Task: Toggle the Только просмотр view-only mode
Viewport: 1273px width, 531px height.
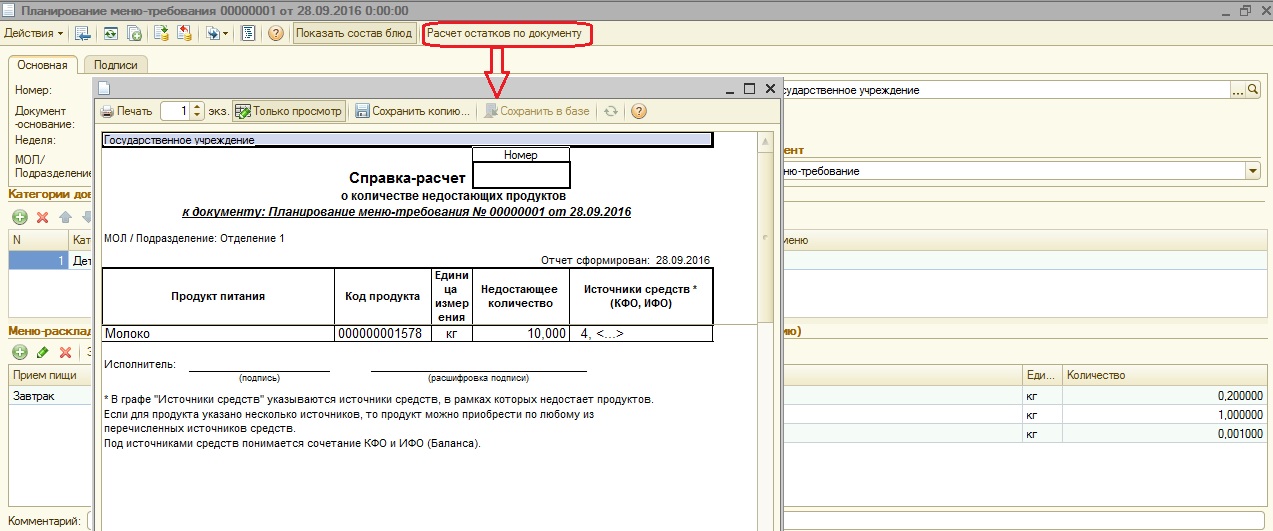Action: tap(289, 111)
